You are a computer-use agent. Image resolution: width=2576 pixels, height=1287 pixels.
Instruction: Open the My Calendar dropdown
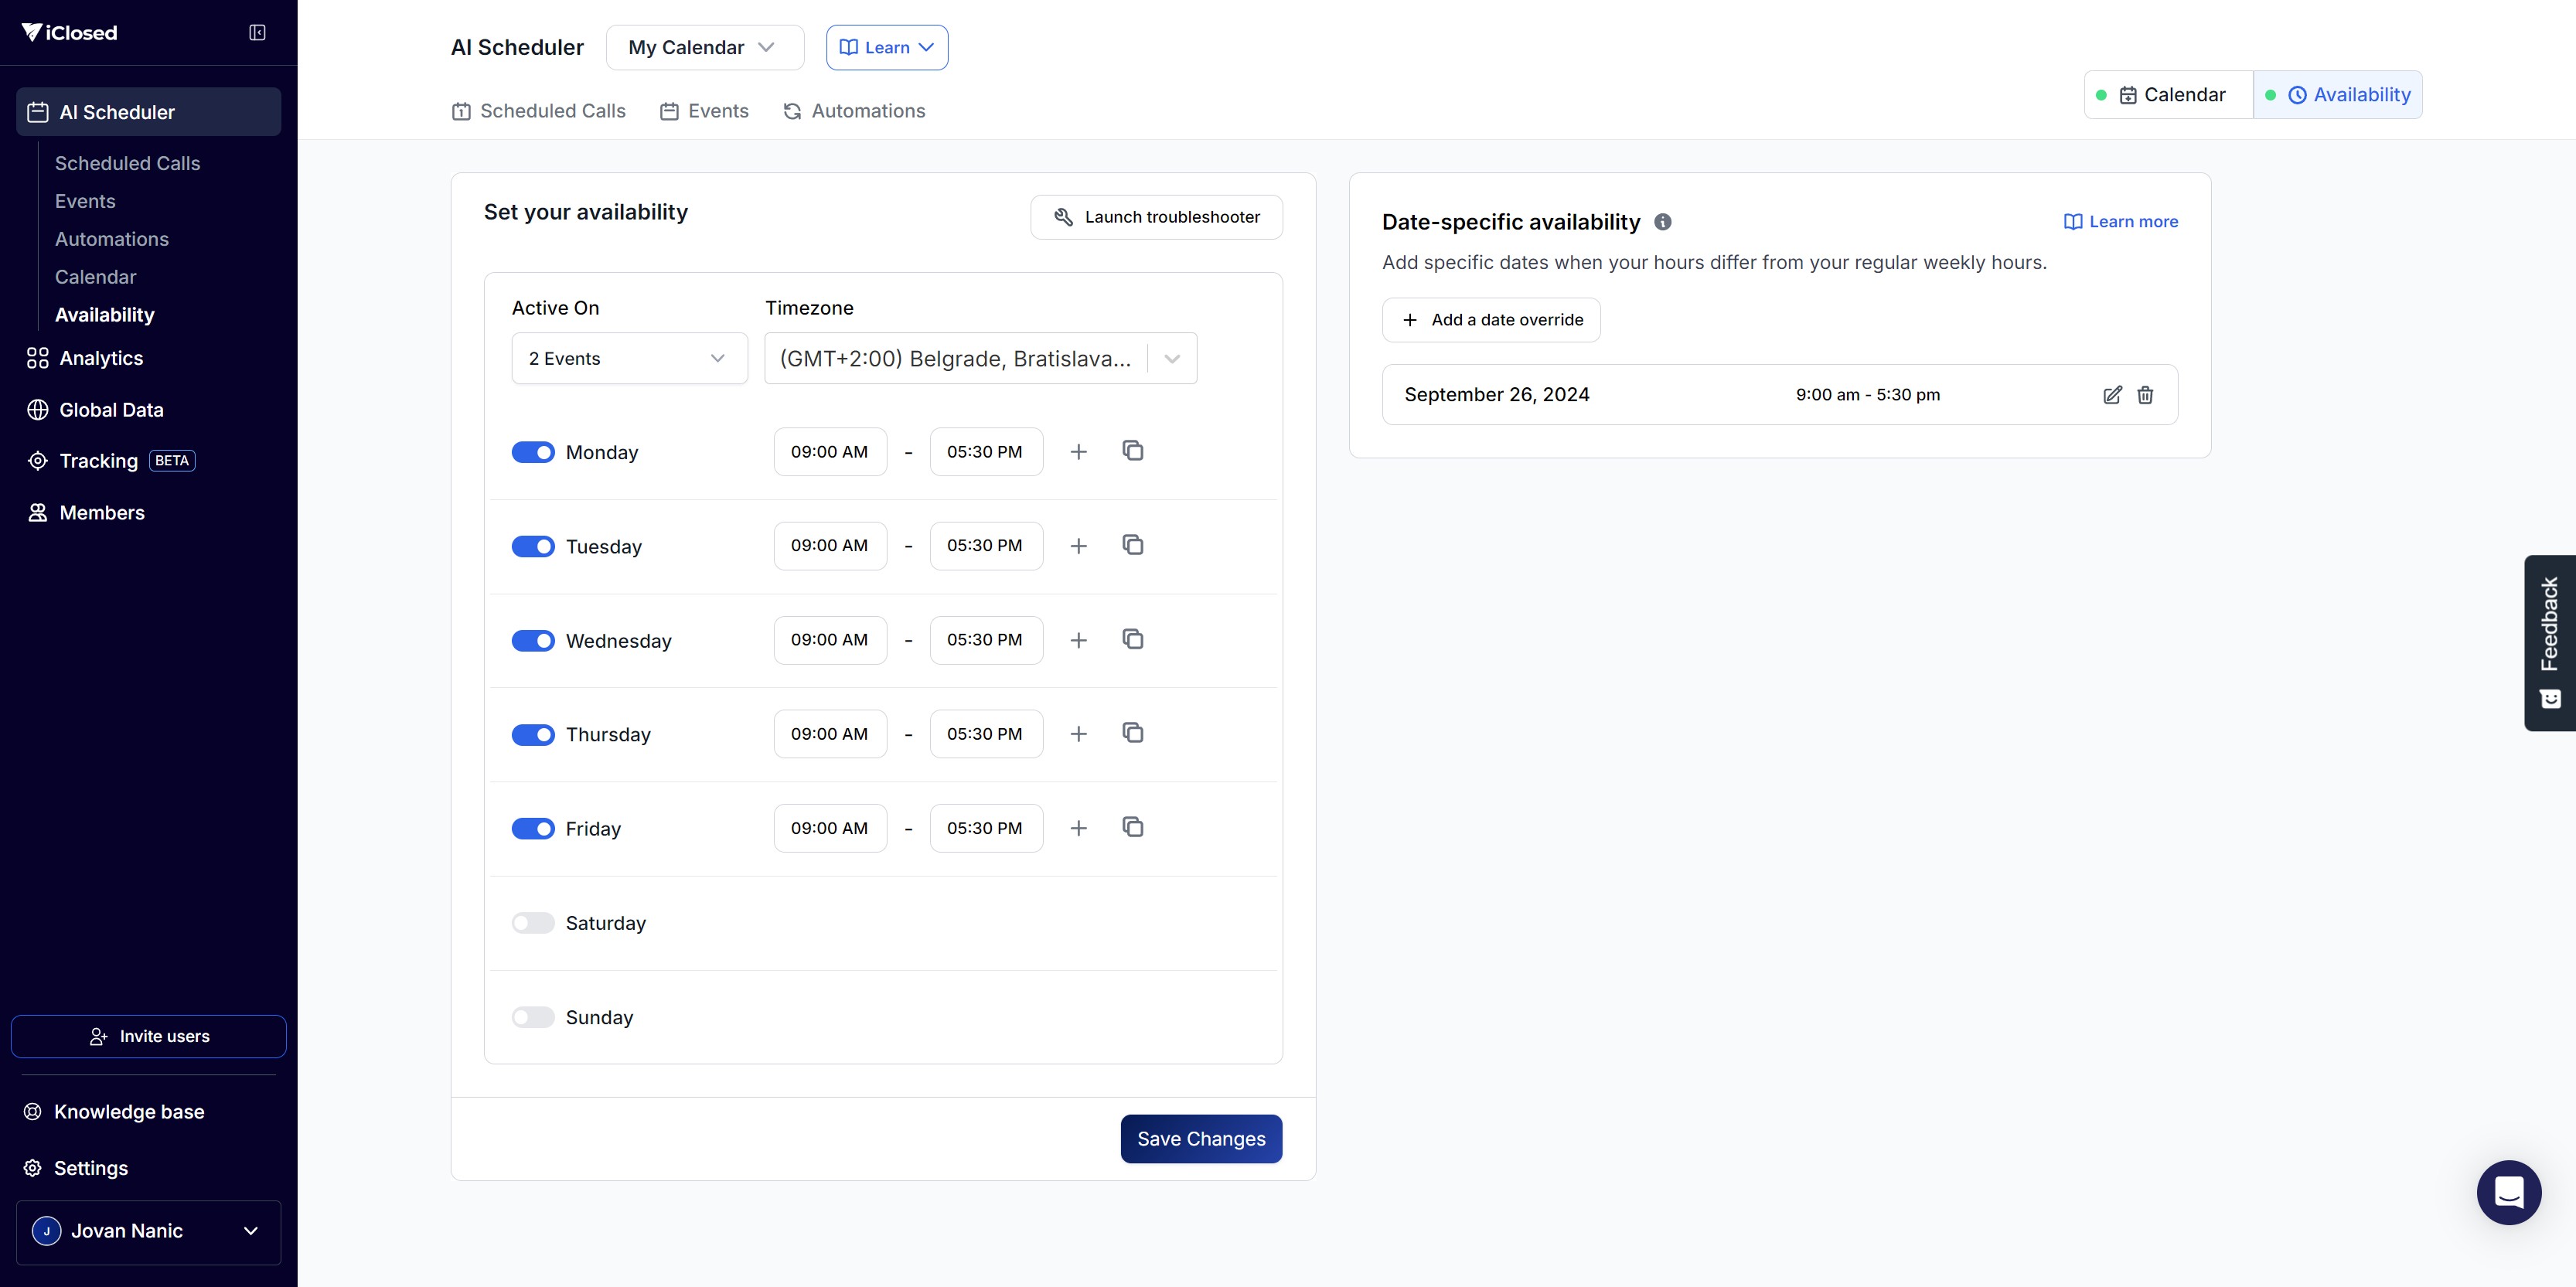click(x=704, y=48)
